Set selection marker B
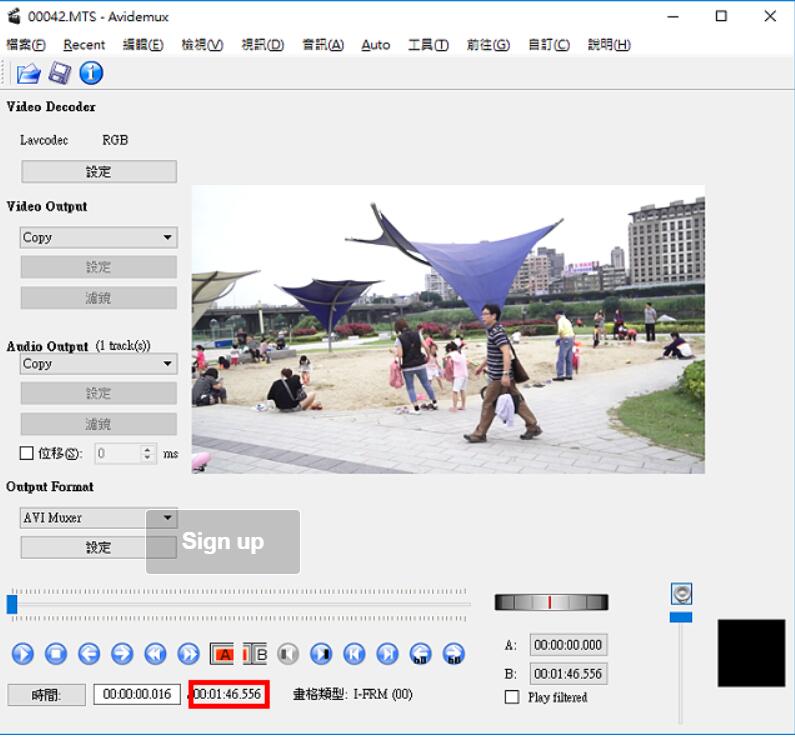This screenshot has height=737, width=795. [x=255, y=654]
